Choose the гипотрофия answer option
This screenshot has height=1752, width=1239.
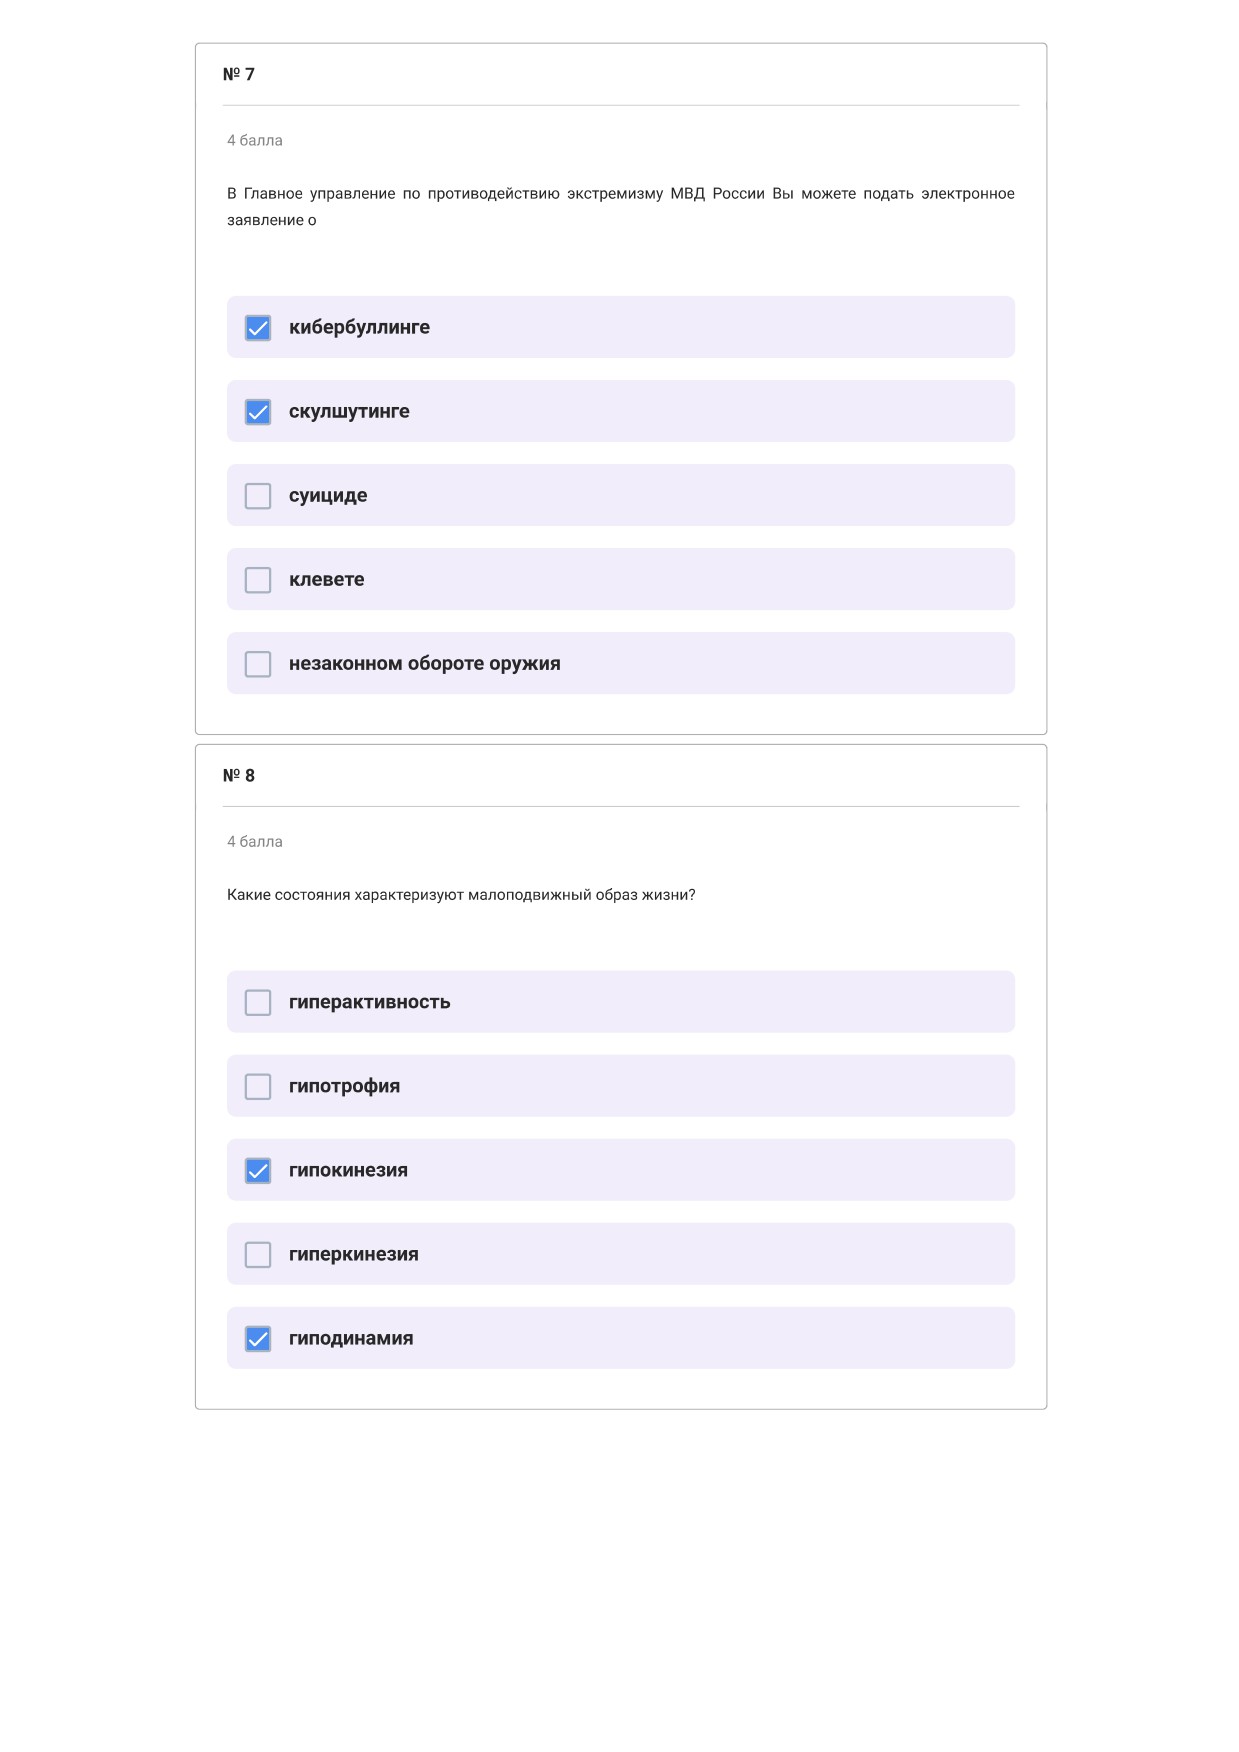(621, 1086)
